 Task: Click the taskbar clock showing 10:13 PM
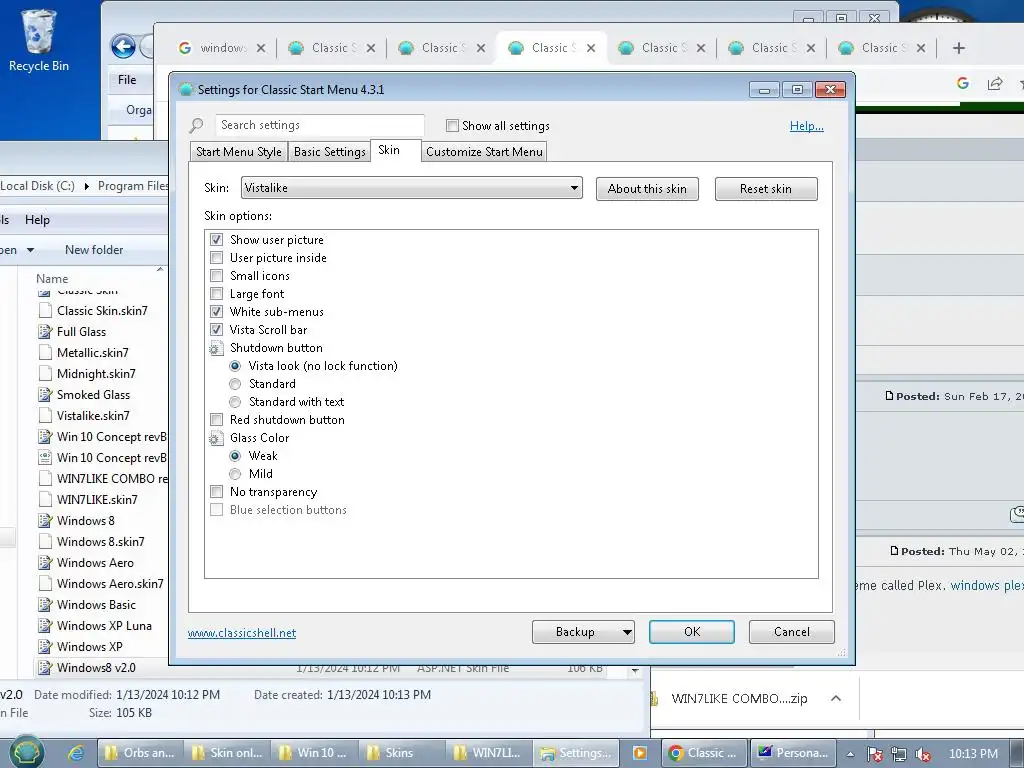pos(973,754)
